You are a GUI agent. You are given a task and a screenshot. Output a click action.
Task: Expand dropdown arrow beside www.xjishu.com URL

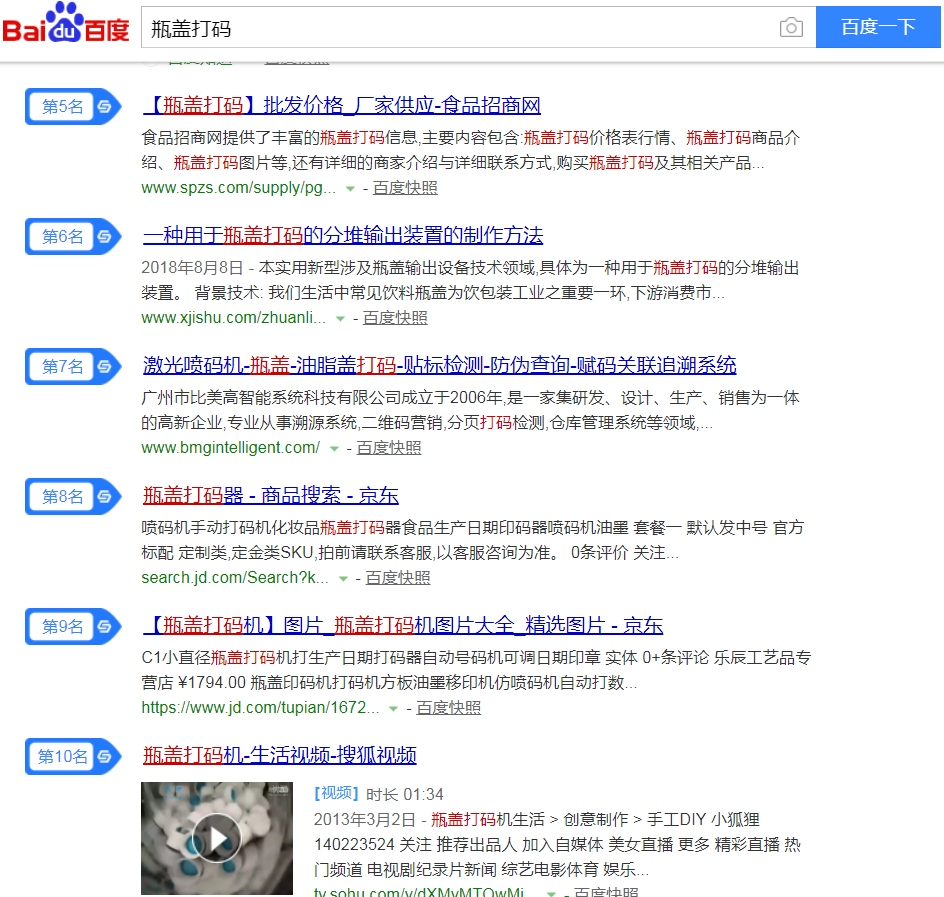click(x=340, y=319)
